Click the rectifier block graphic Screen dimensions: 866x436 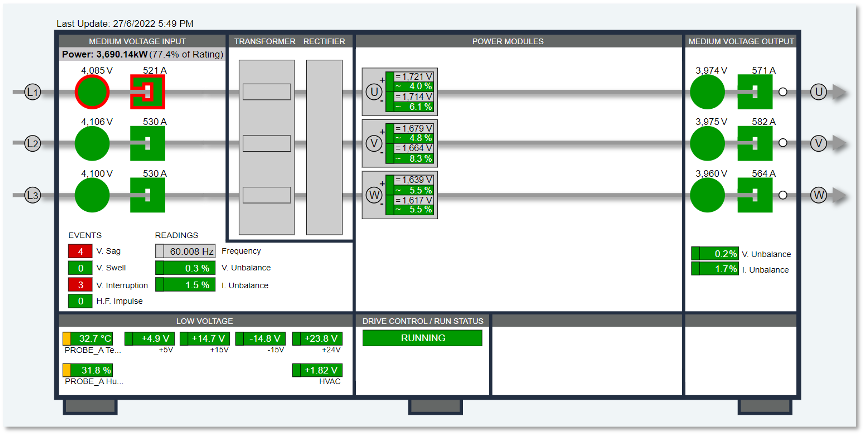(x=324, y=148)
